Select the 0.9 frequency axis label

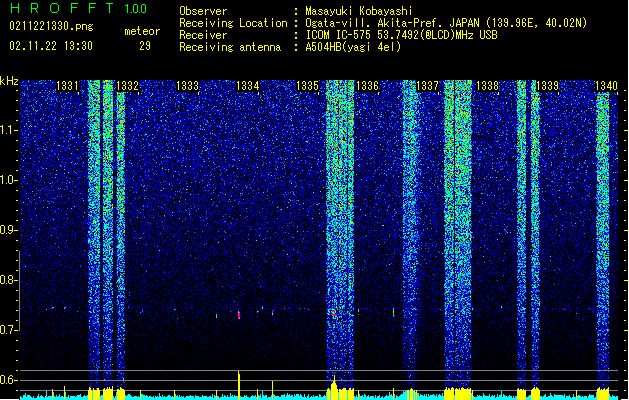point(9,230)
